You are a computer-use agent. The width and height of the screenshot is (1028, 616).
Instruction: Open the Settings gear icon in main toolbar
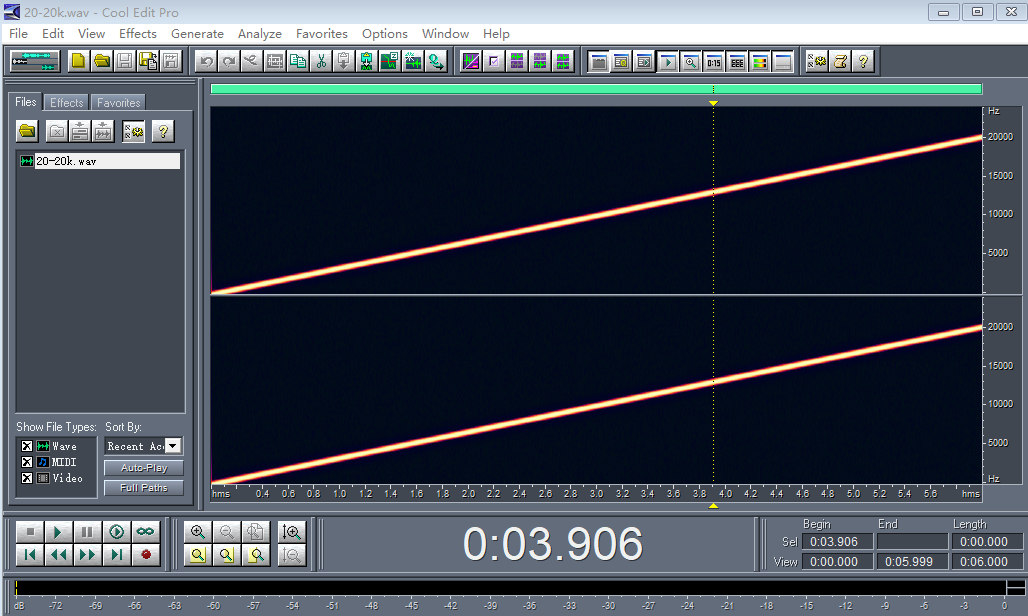[x=817, y=62]
